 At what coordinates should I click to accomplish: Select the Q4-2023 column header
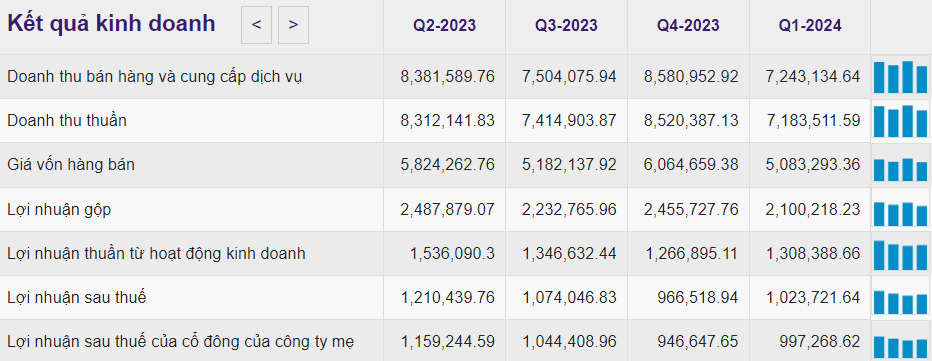(688, 26)
